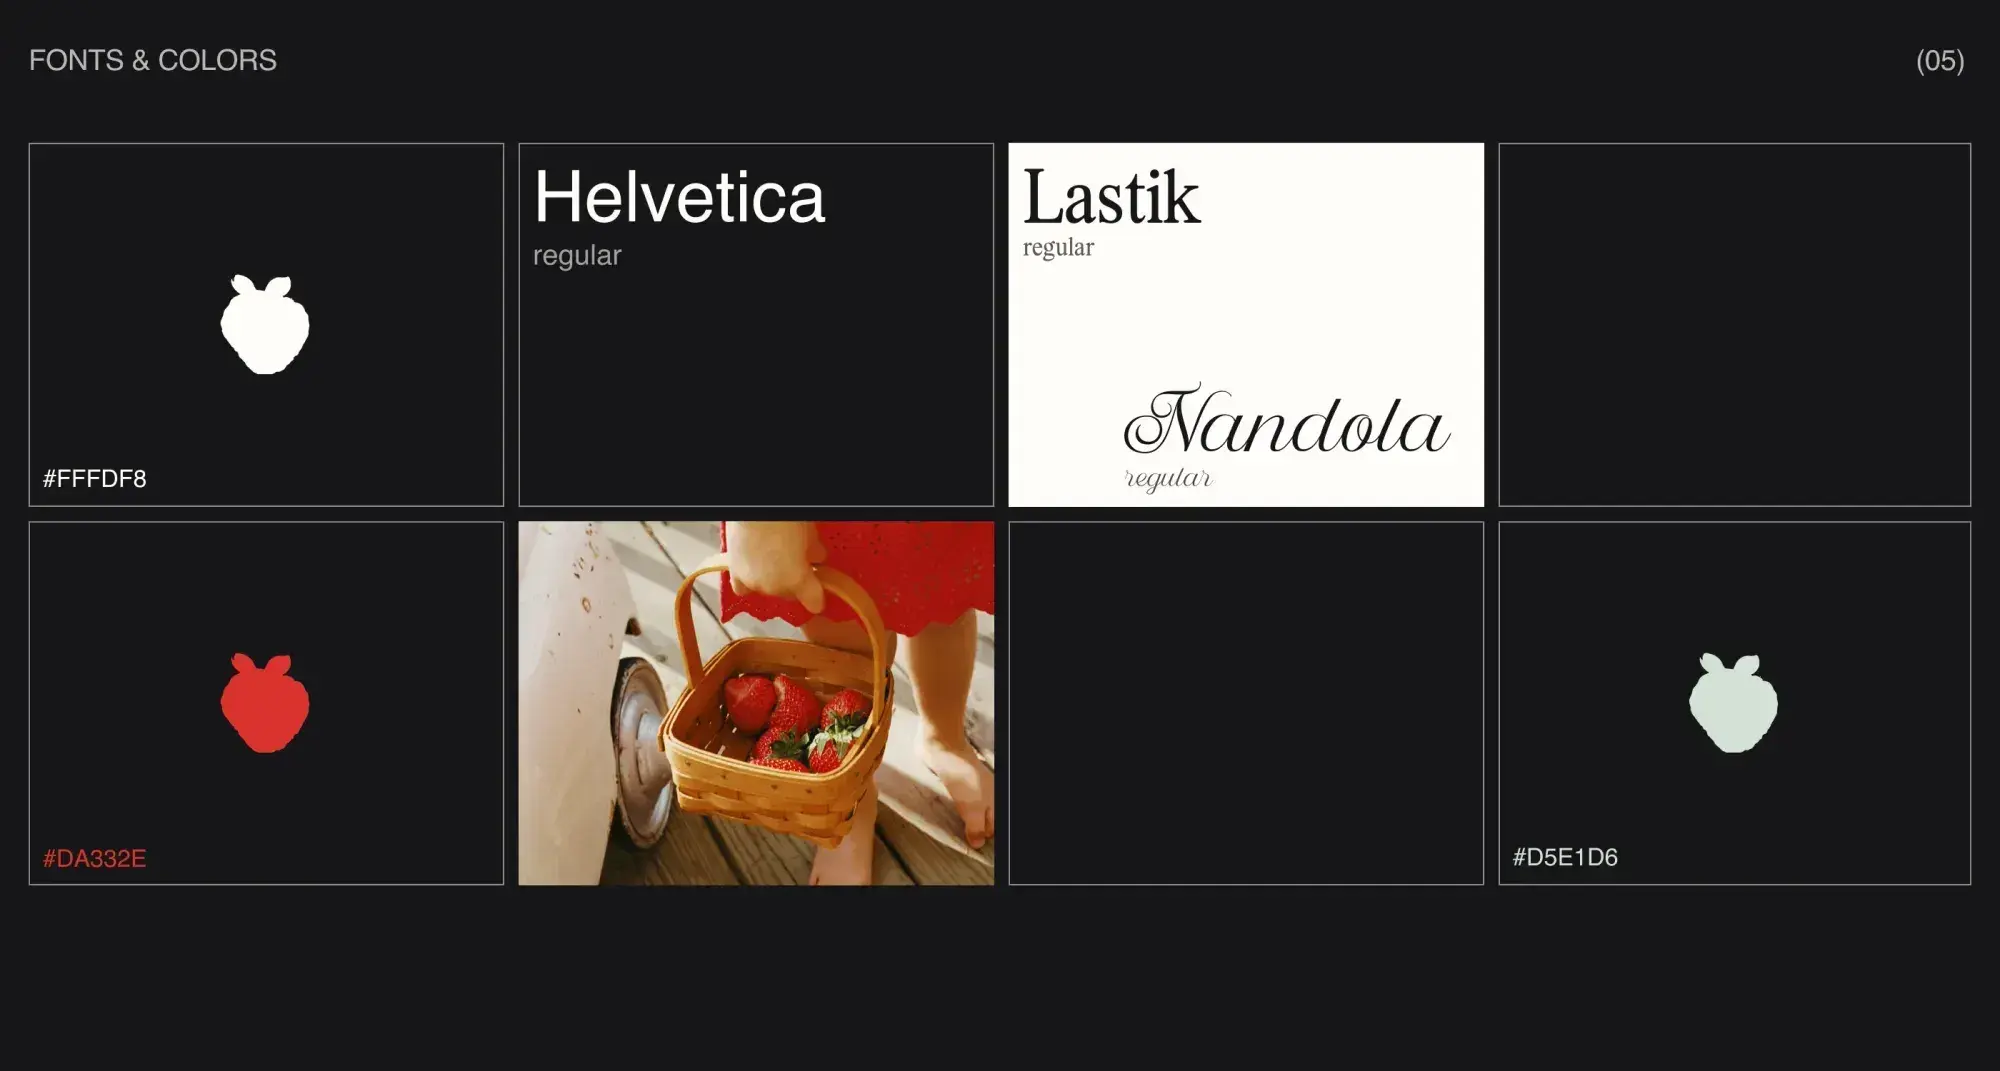Viewport: 2000px width, 1071px height.
Task: Click the (05) page number
Action: click(1940, 61)
